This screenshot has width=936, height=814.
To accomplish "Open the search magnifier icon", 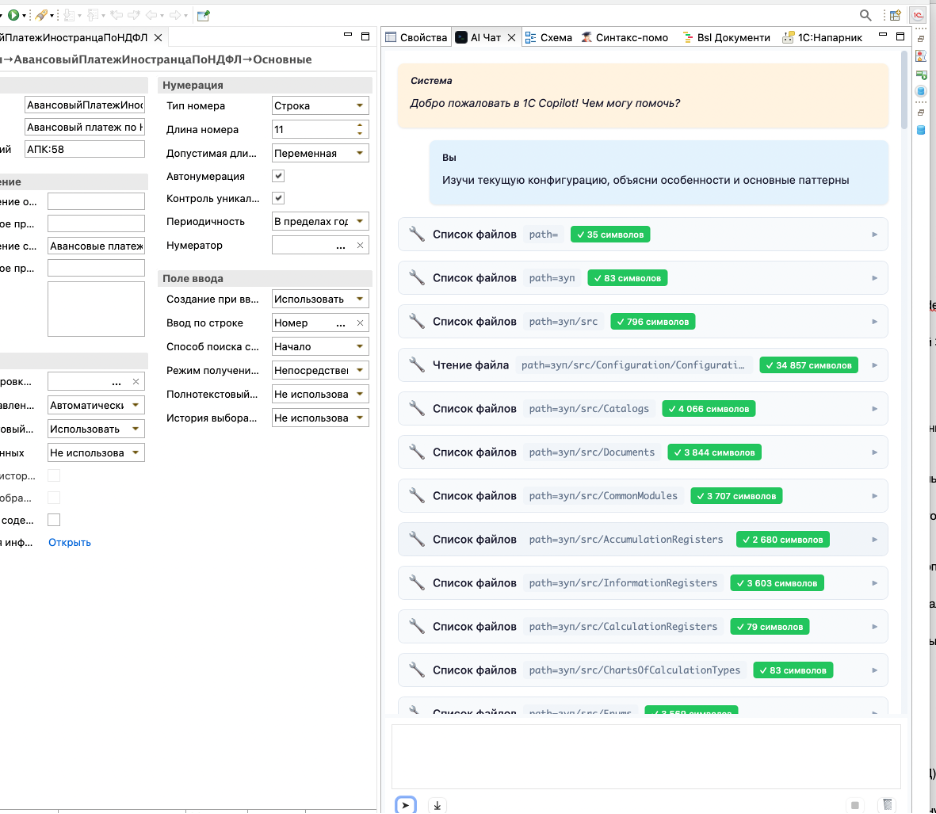I will click(865, 16).
